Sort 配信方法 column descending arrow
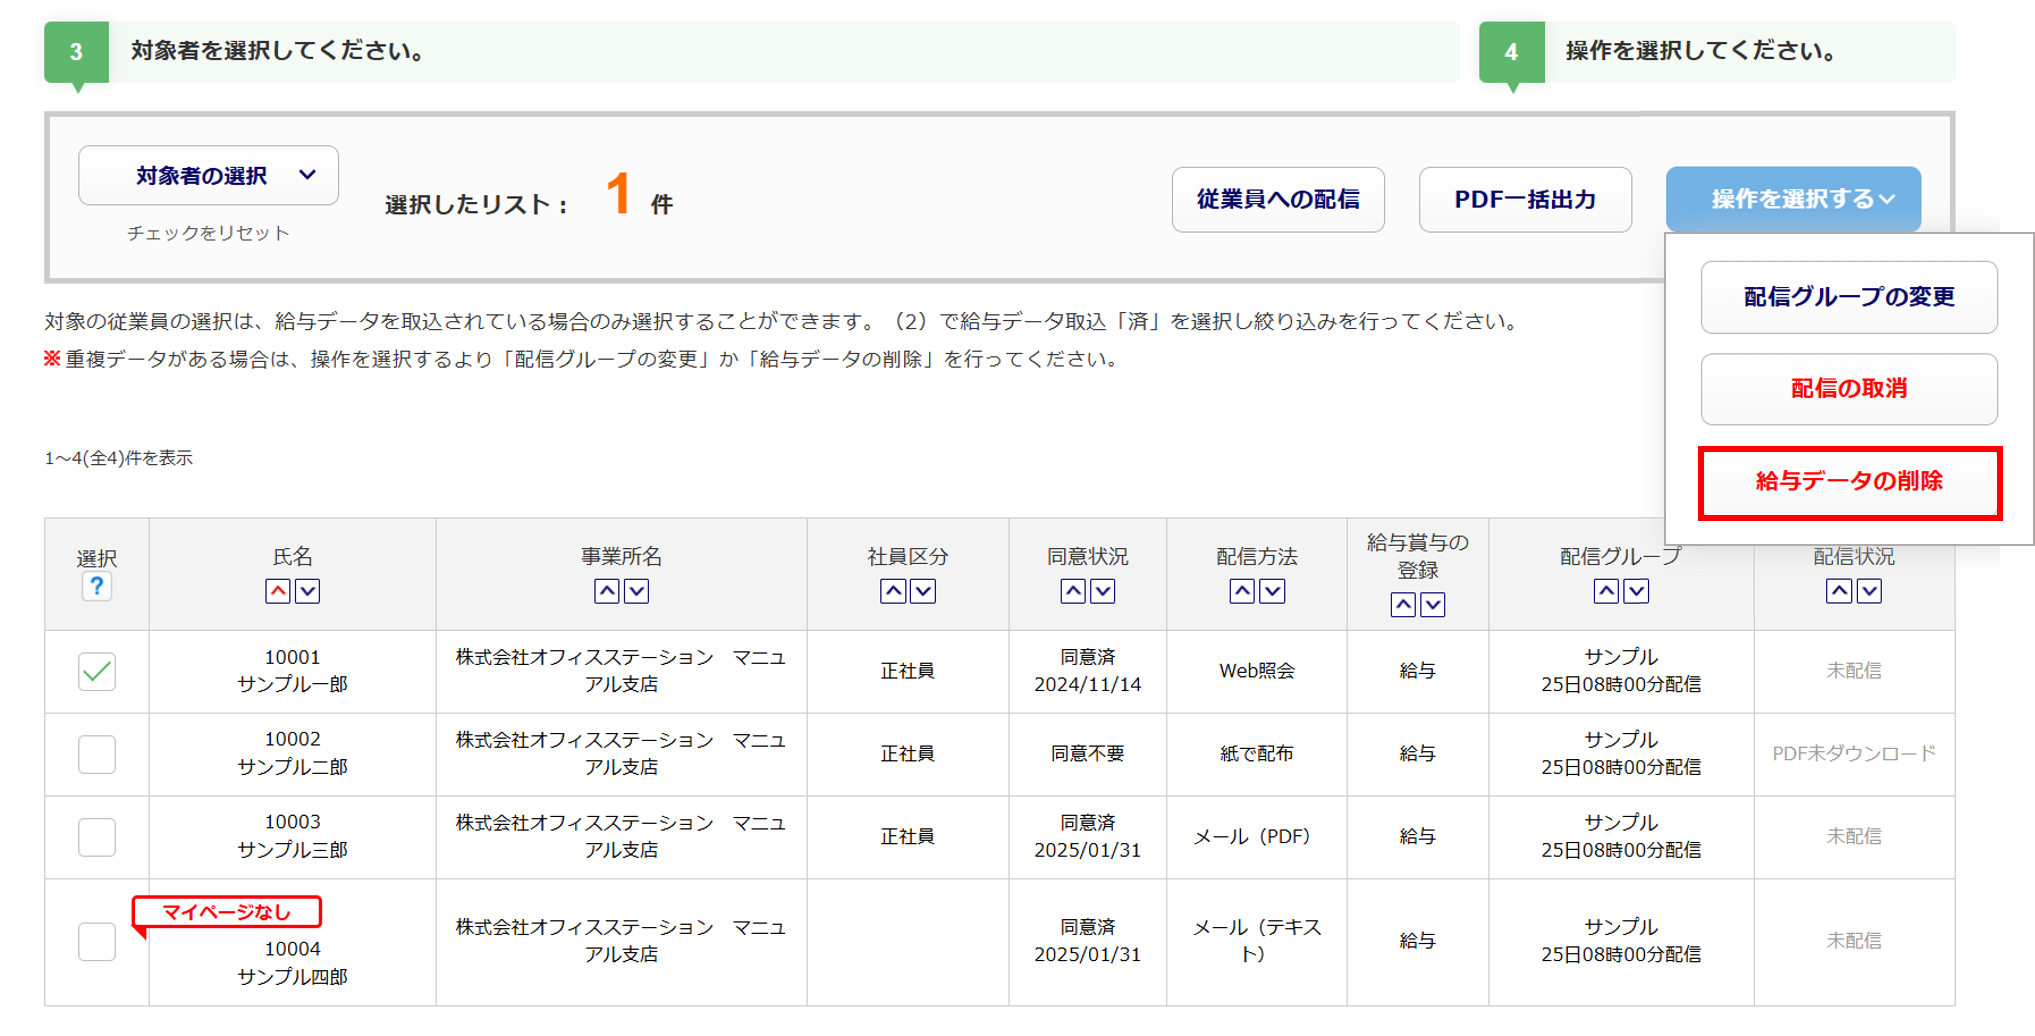Screen dimensions: 2035x1036 (1272, 591)
